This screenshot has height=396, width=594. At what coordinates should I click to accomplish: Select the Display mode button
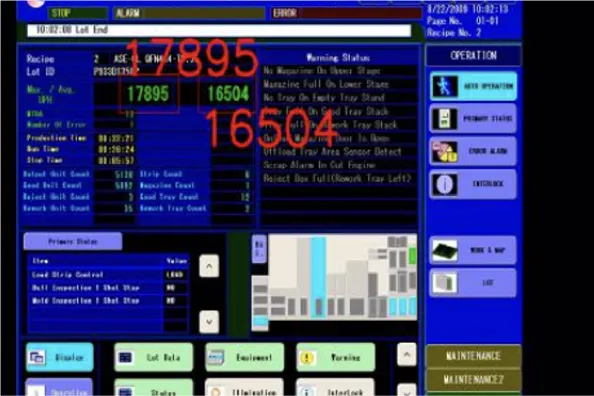tap(59, 357)
